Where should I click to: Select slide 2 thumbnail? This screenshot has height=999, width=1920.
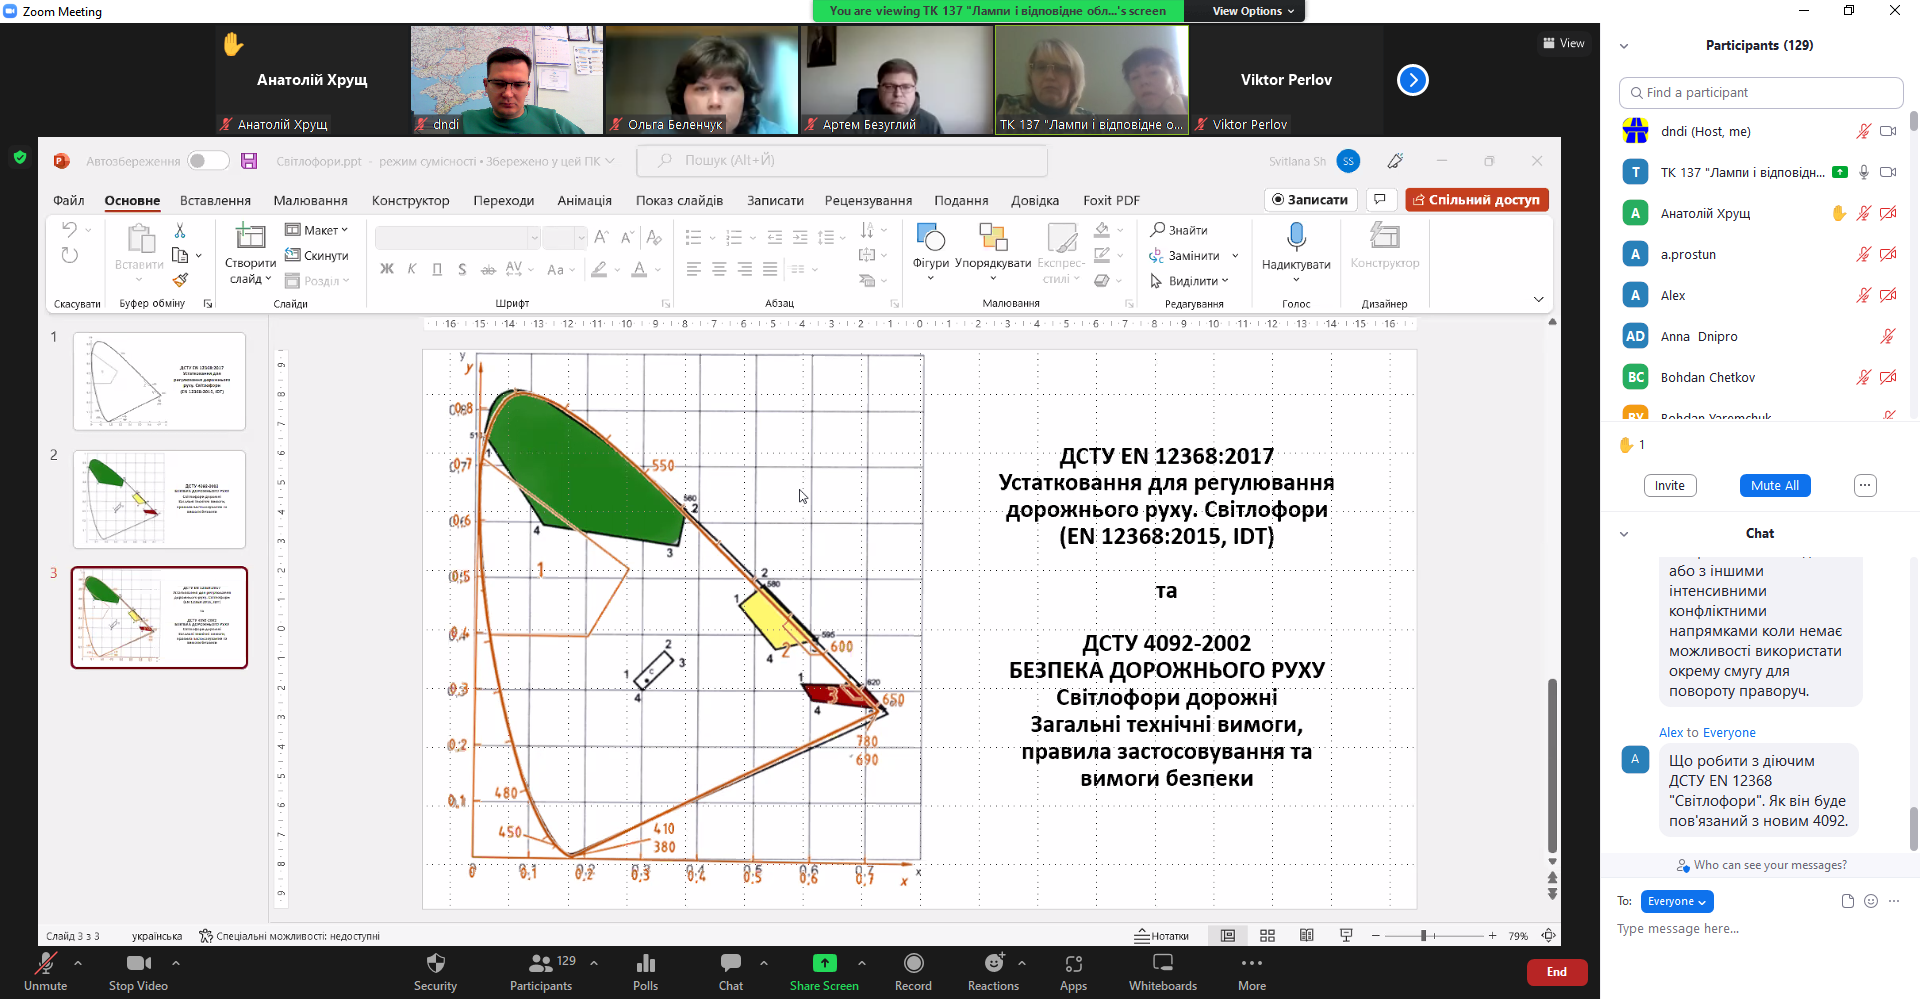point(159,499)
